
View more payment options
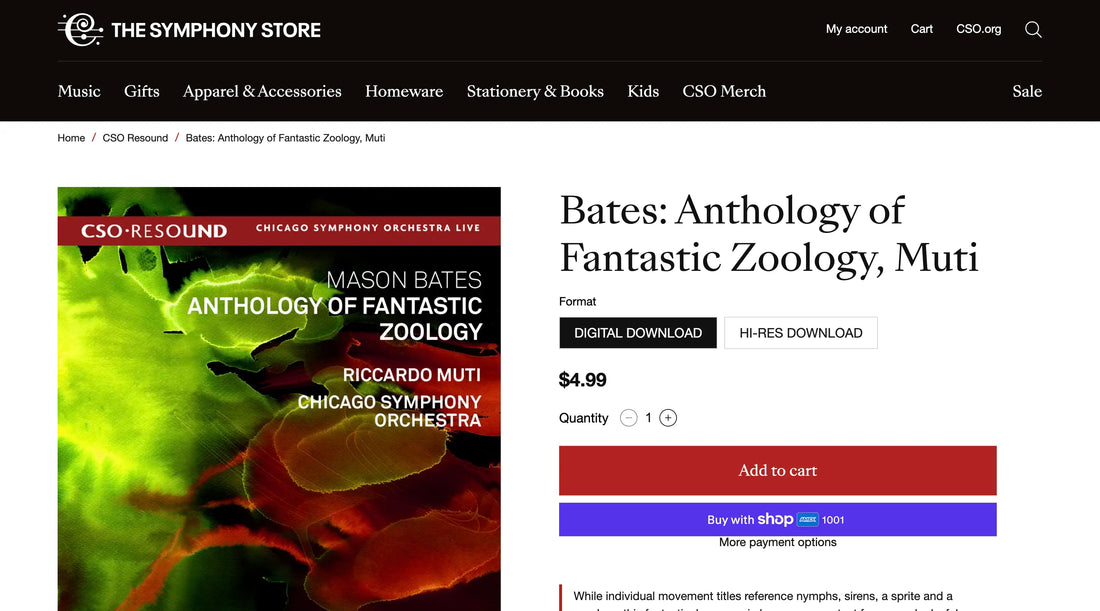[x=777, y=542]
